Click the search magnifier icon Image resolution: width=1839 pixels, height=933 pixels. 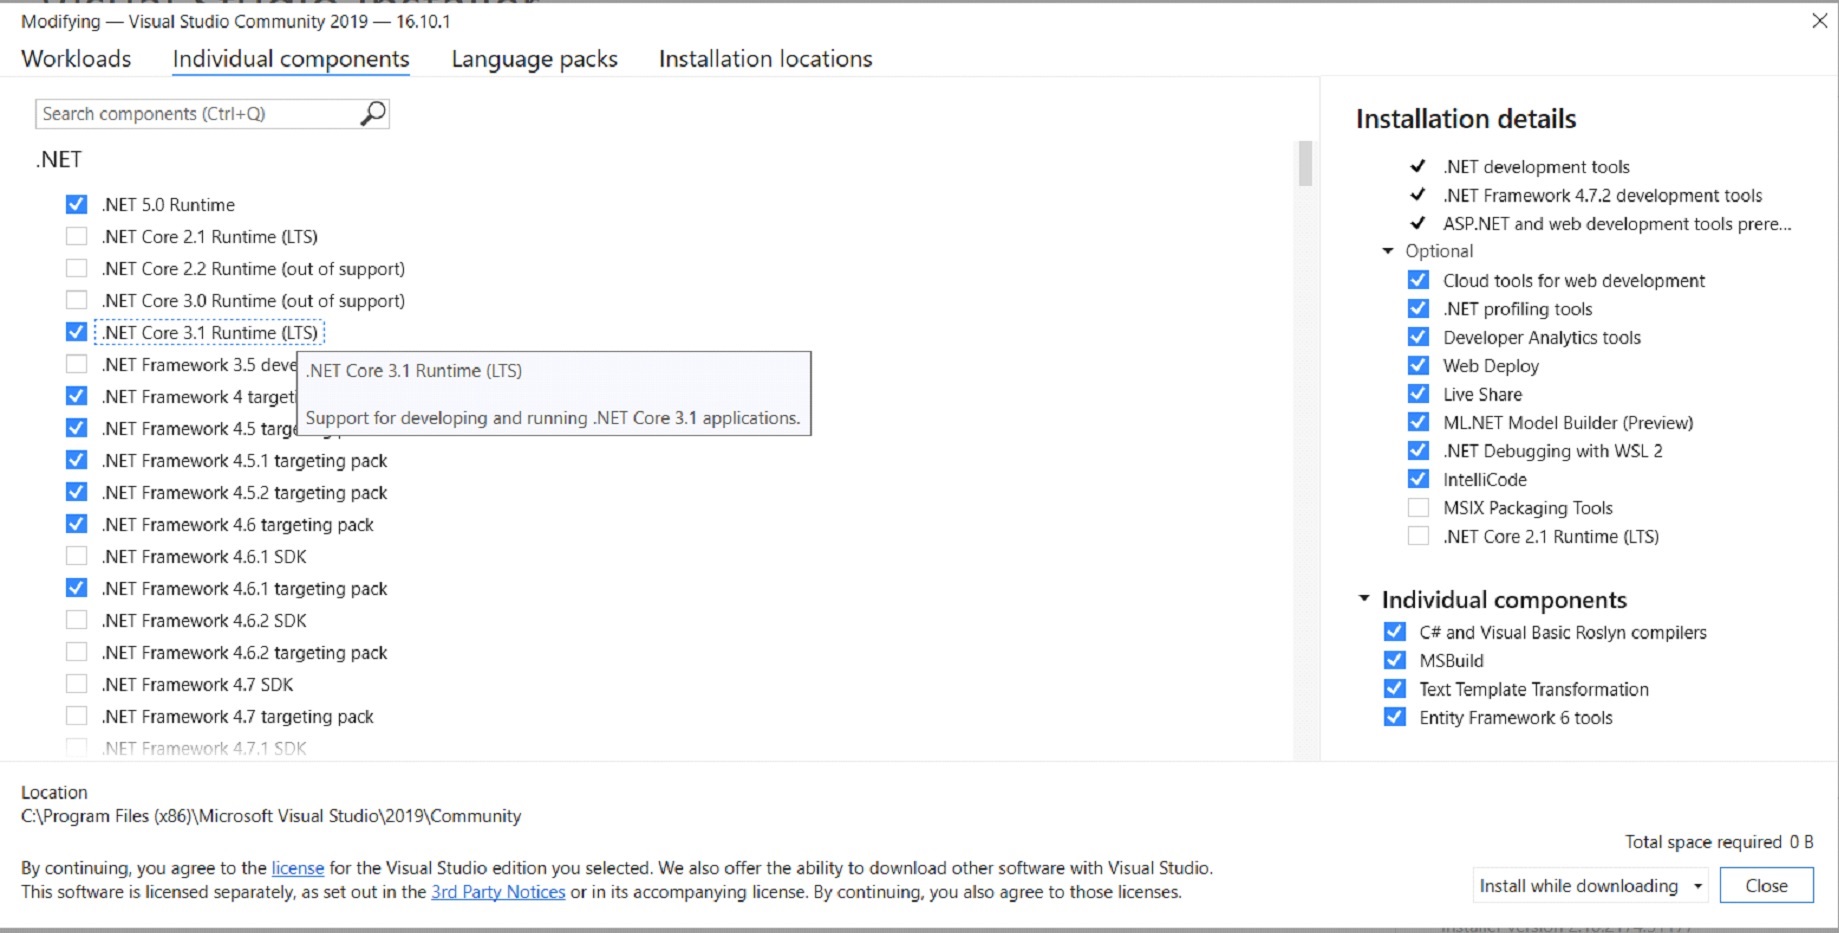(x=373, y=113)
